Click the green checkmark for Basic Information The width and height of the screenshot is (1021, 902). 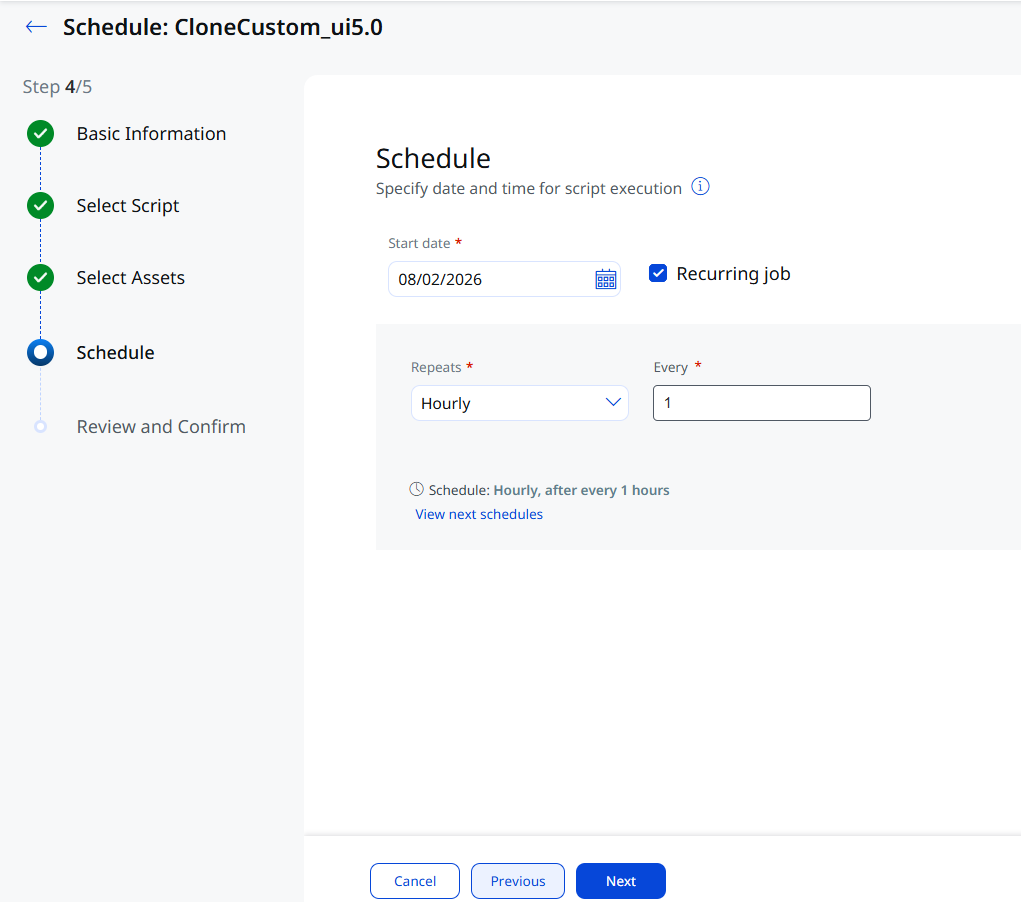[x=40, y=134]
